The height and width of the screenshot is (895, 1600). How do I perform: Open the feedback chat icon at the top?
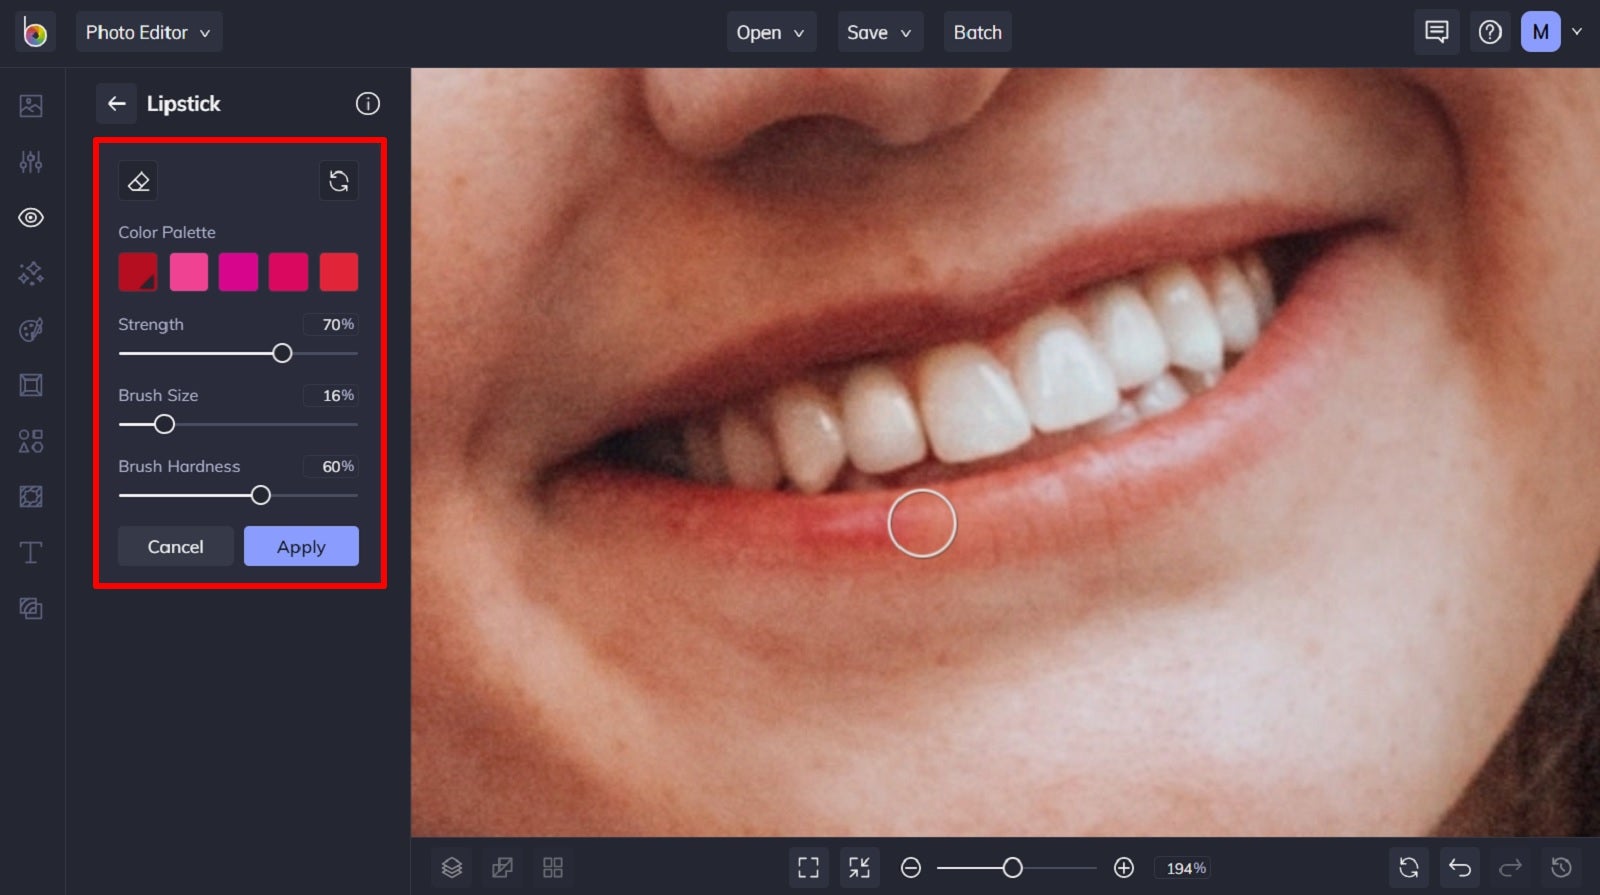[x=1436, y=32]
